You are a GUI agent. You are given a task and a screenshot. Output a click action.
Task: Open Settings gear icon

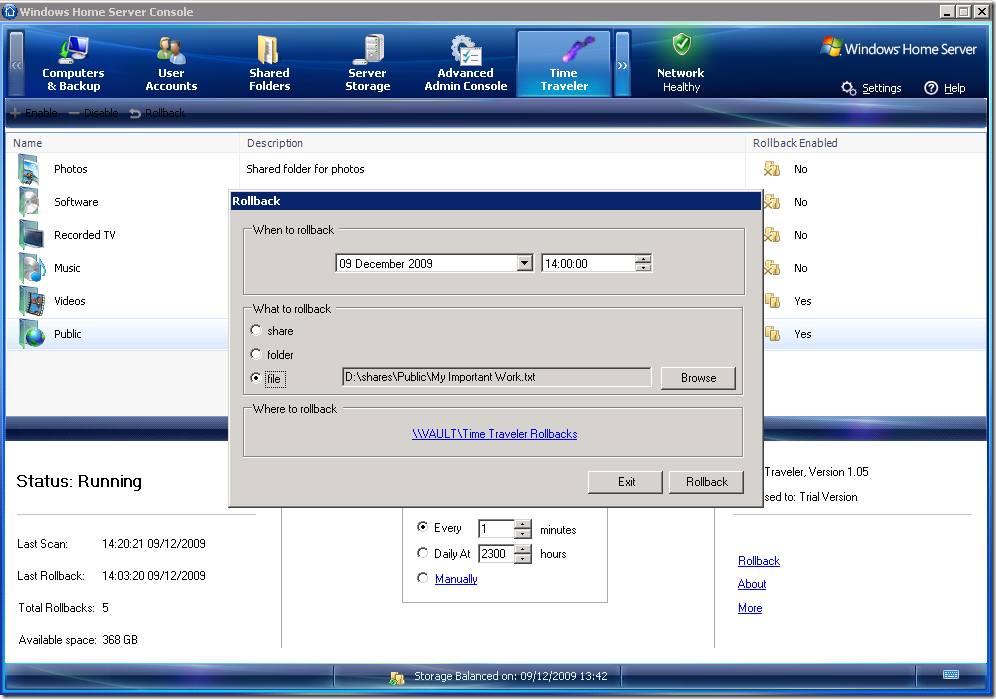(848, 88)
